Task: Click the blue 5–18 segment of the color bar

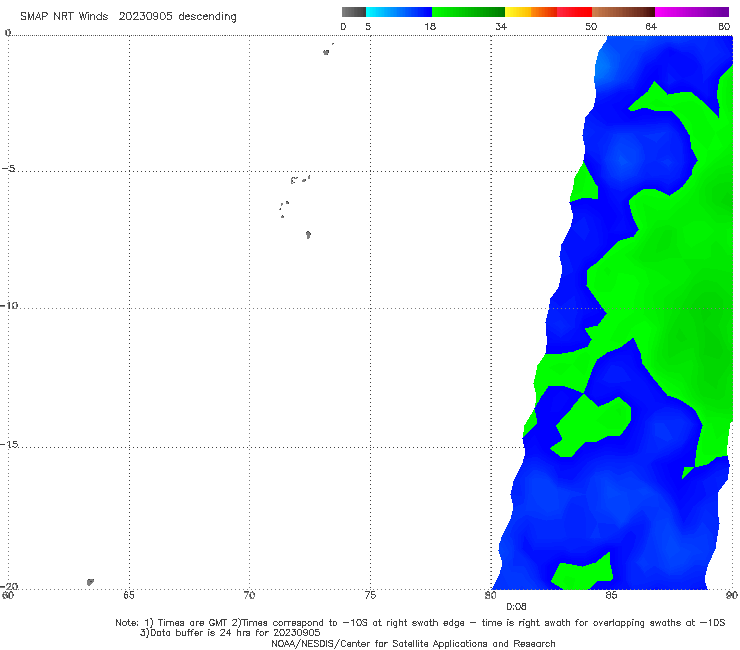Action: coord(399,12)
